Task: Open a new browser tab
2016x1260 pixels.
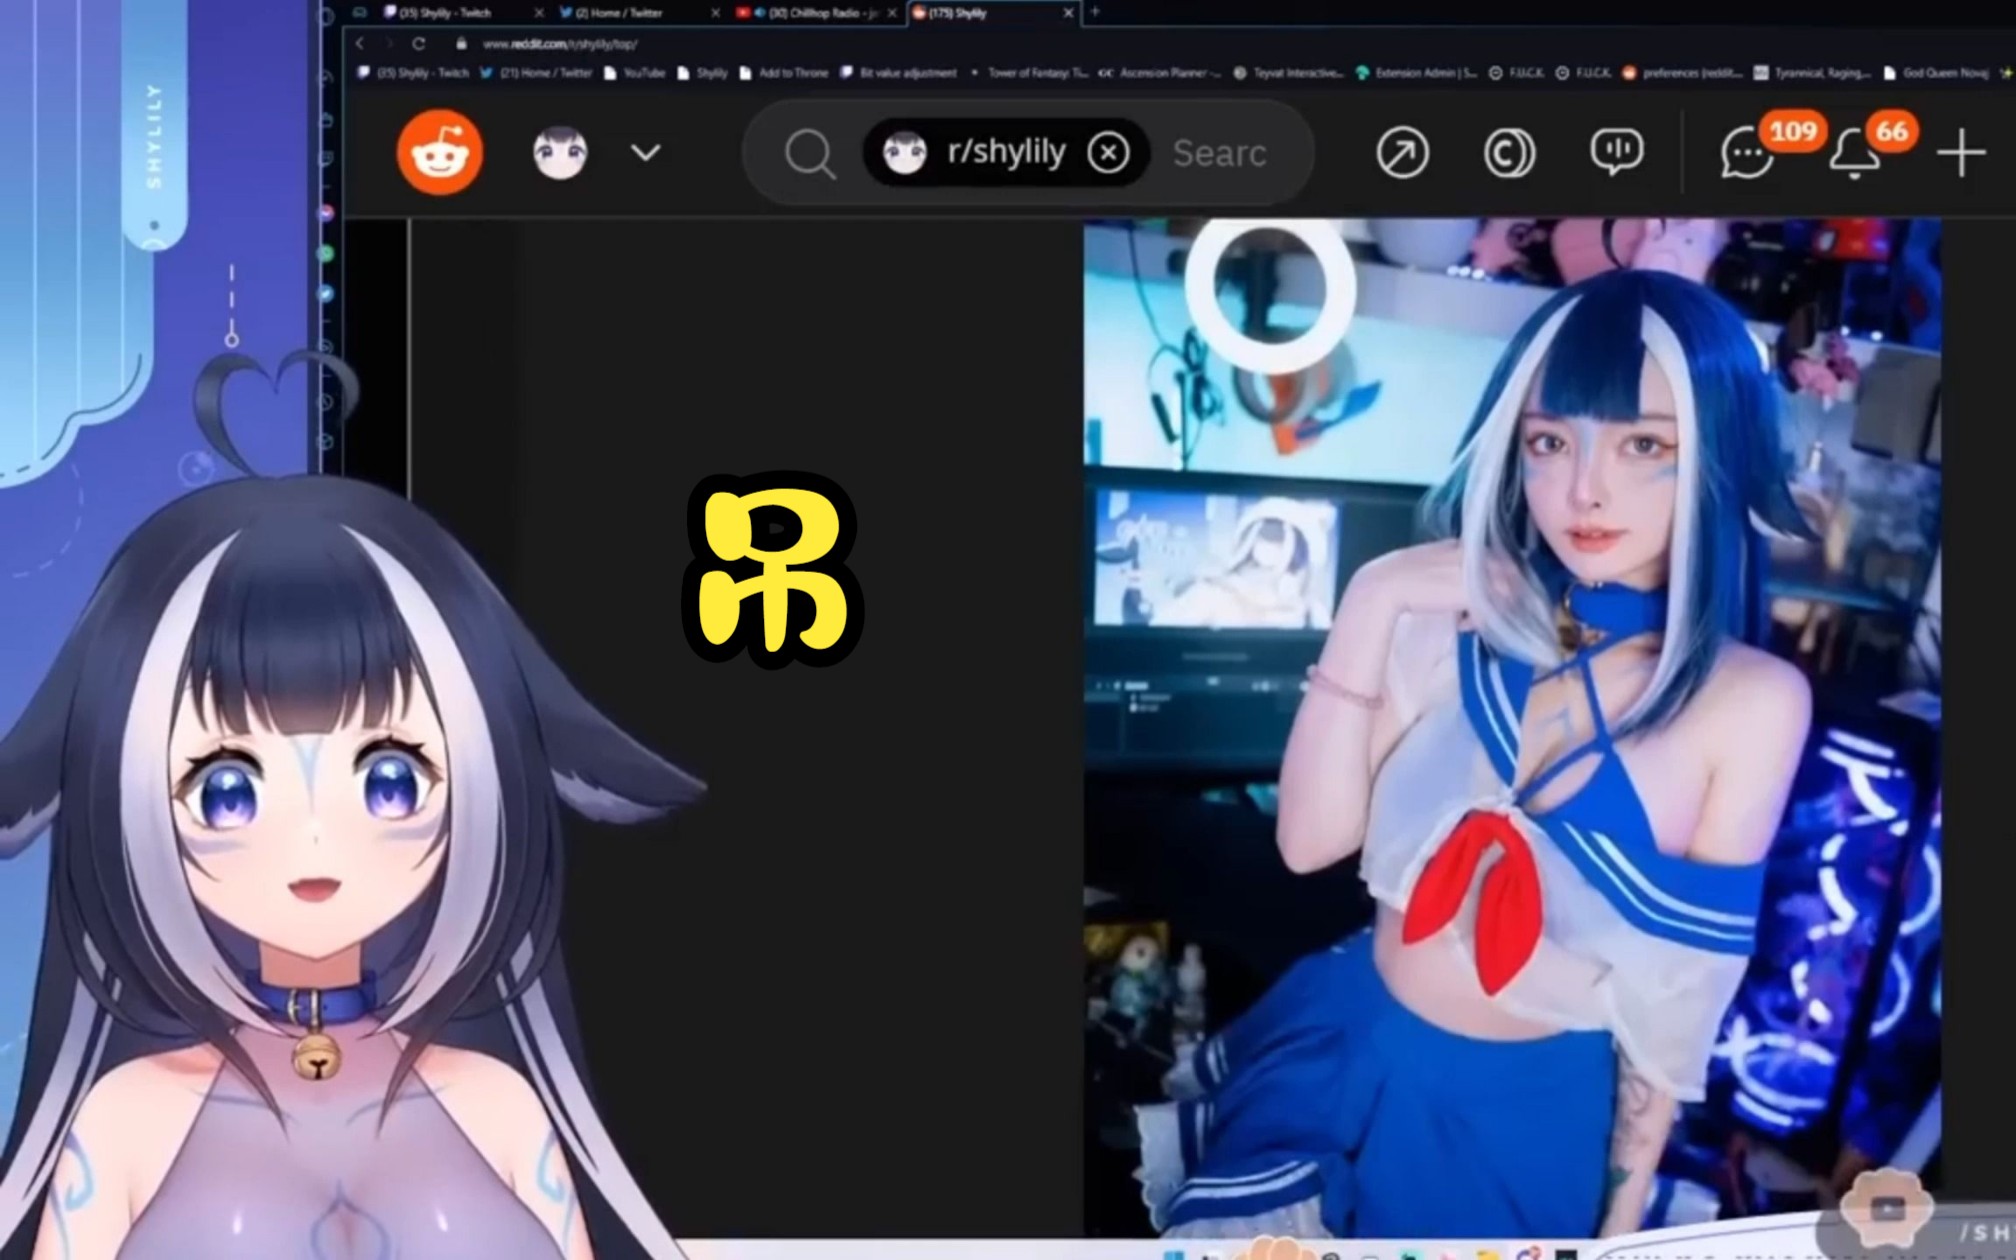Action: point(1095,12)
